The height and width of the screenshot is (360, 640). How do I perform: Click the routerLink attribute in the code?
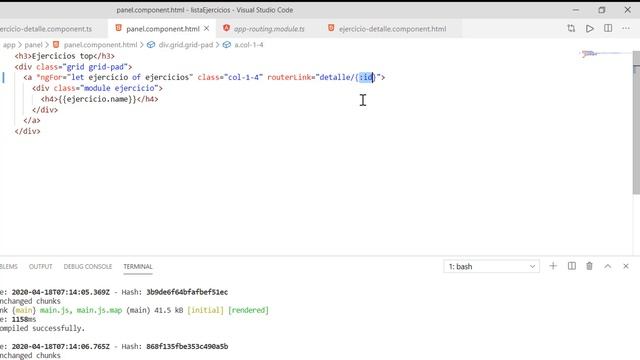pos(289,77)
